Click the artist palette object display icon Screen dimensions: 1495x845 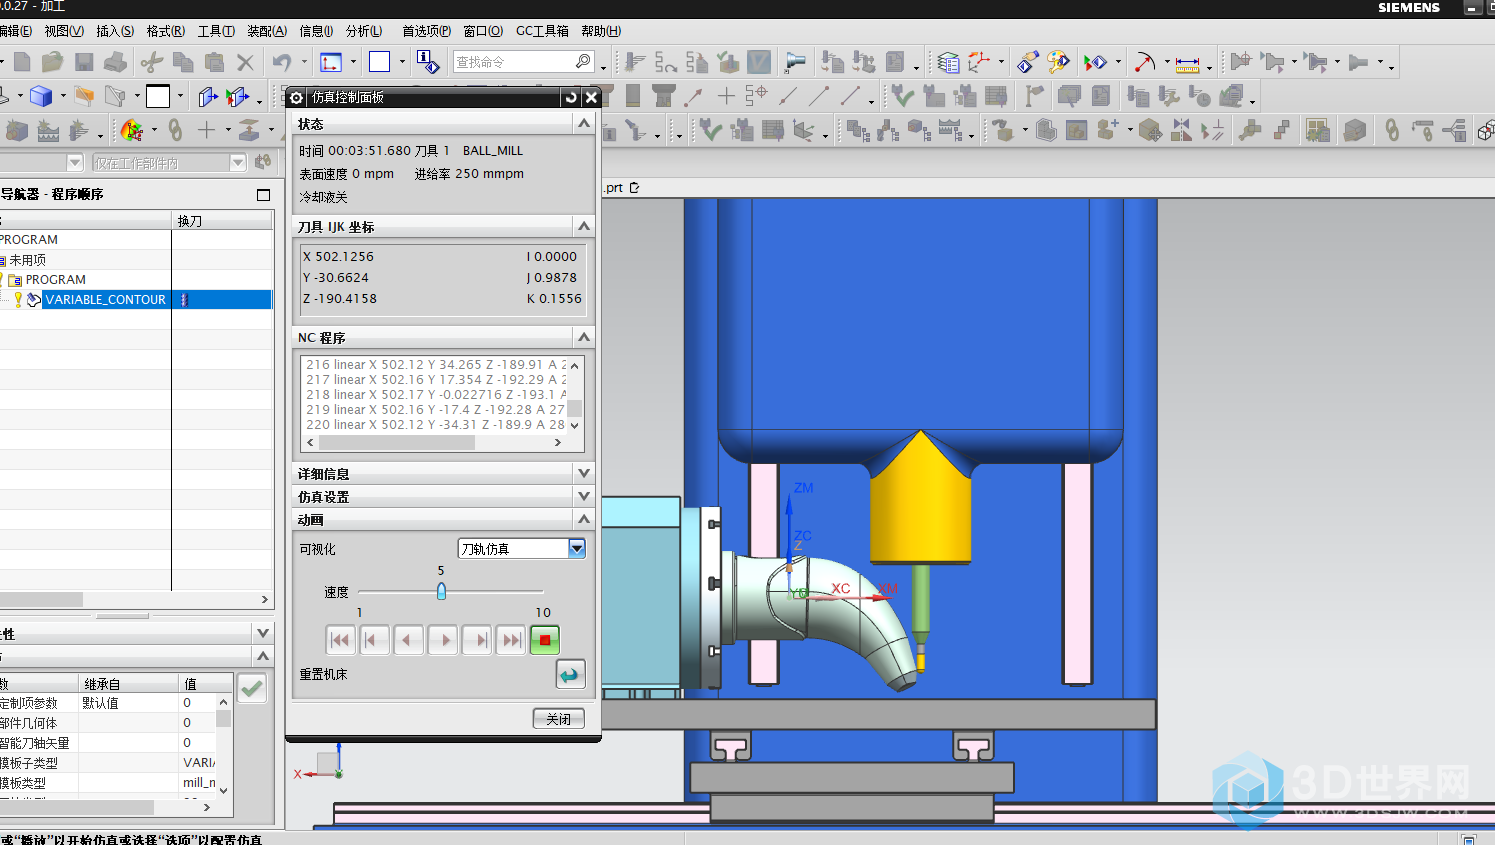coord(1058,63)
